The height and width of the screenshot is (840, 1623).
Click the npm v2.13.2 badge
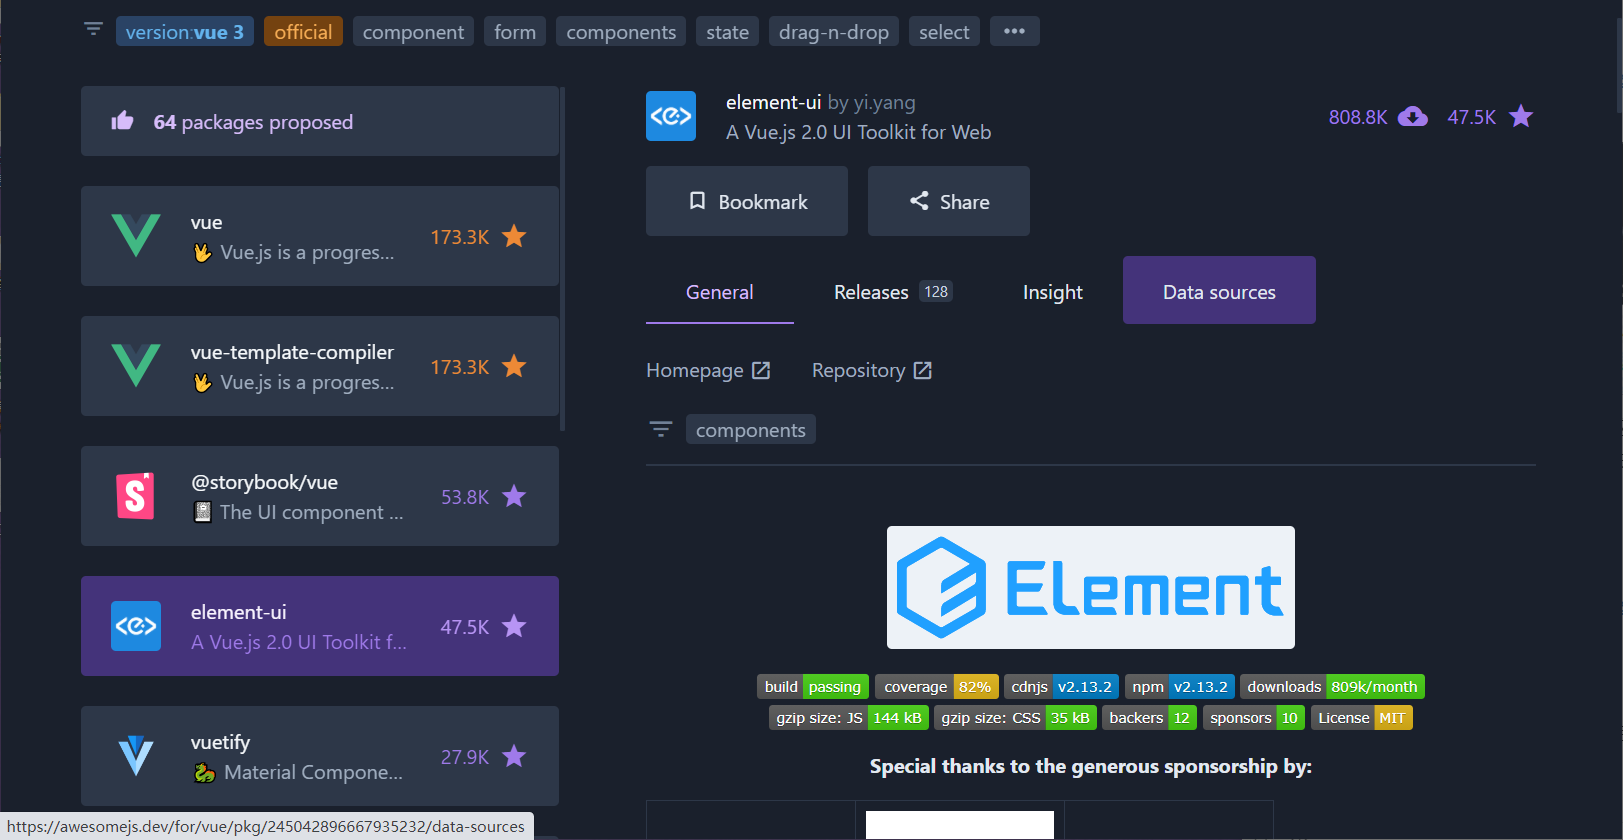click(x=1180, y=687)
